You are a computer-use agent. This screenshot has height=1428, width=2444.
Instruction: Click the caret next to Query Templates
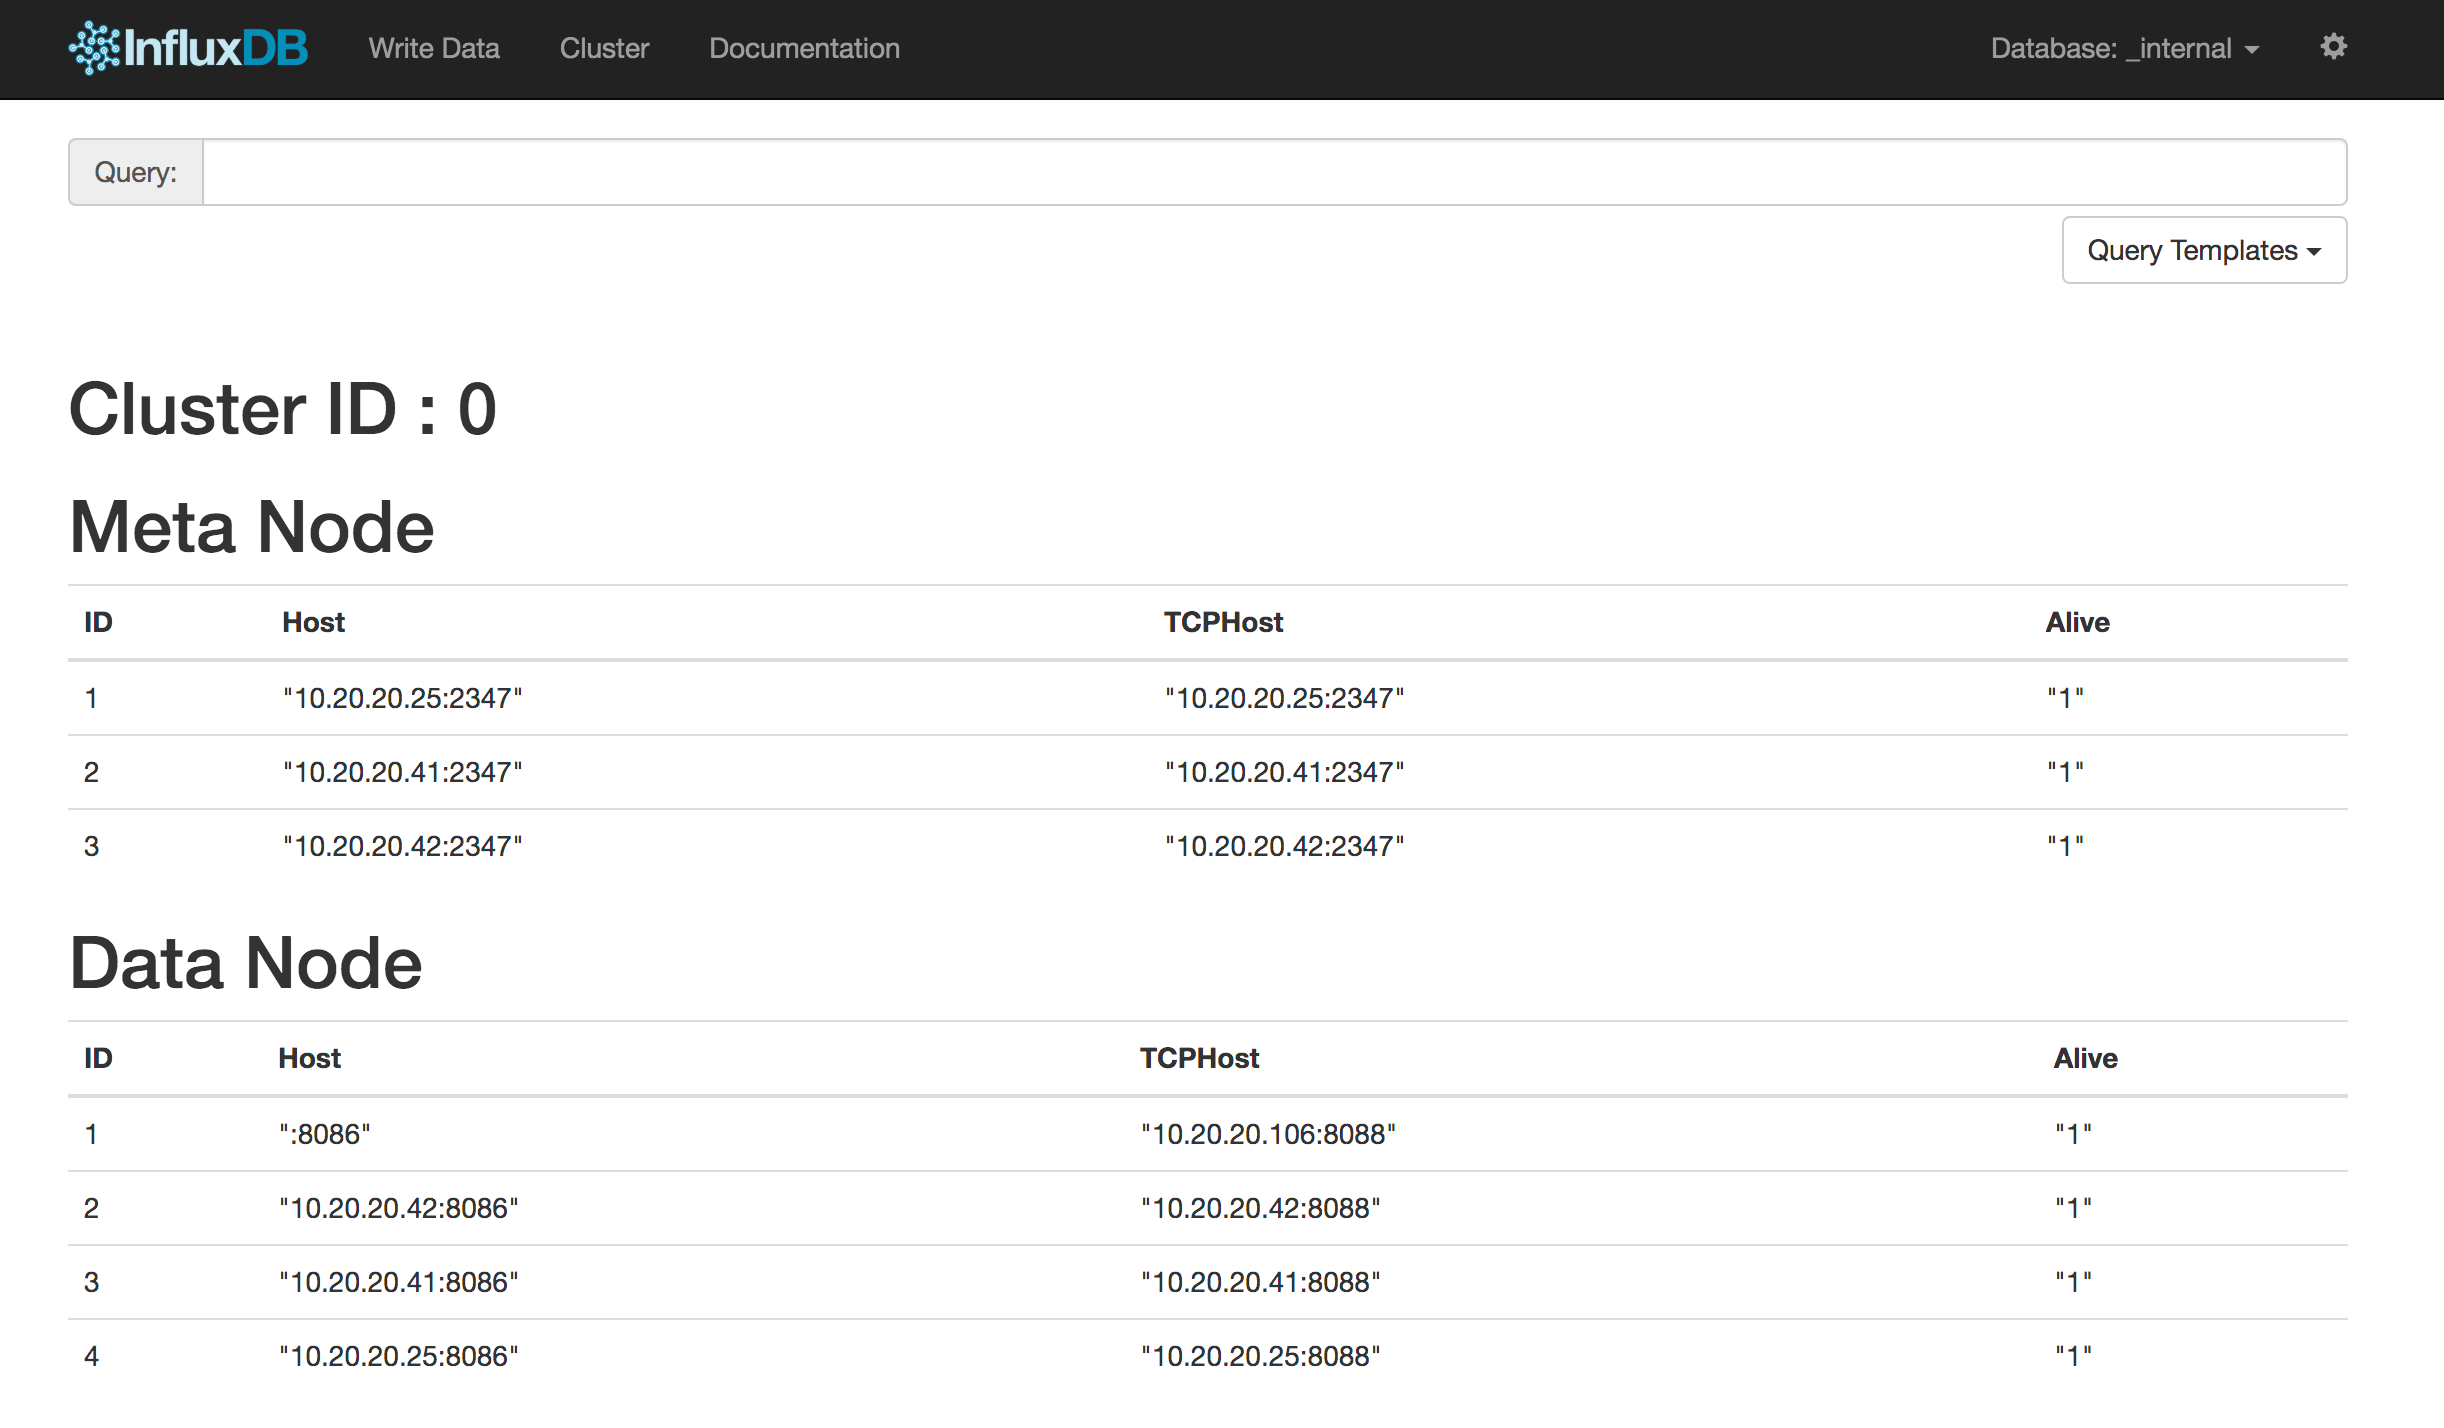tap(2312, 252)
